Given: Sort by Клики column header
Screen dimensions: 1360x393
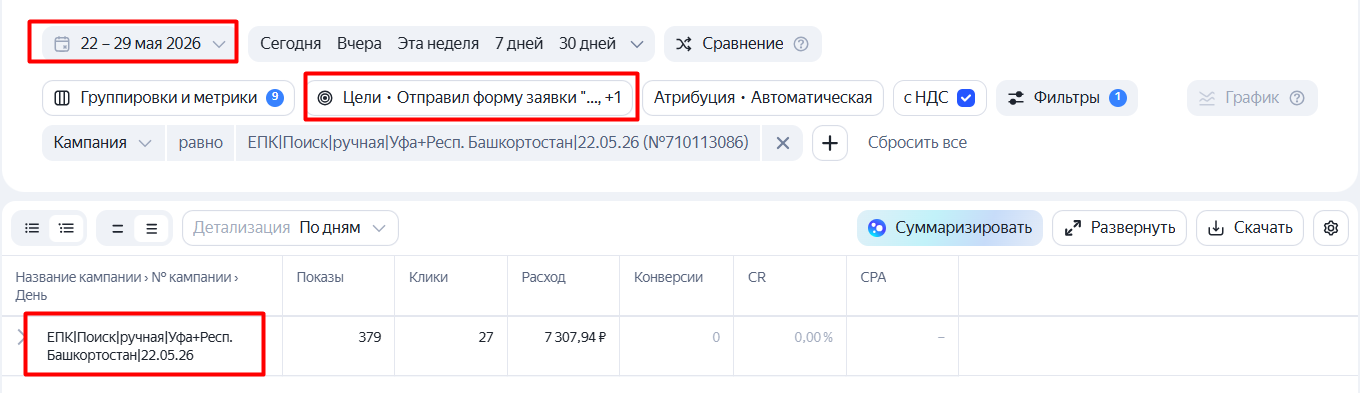Looking at the screenshot, I should pyautogui.click(x=428, y=277).
